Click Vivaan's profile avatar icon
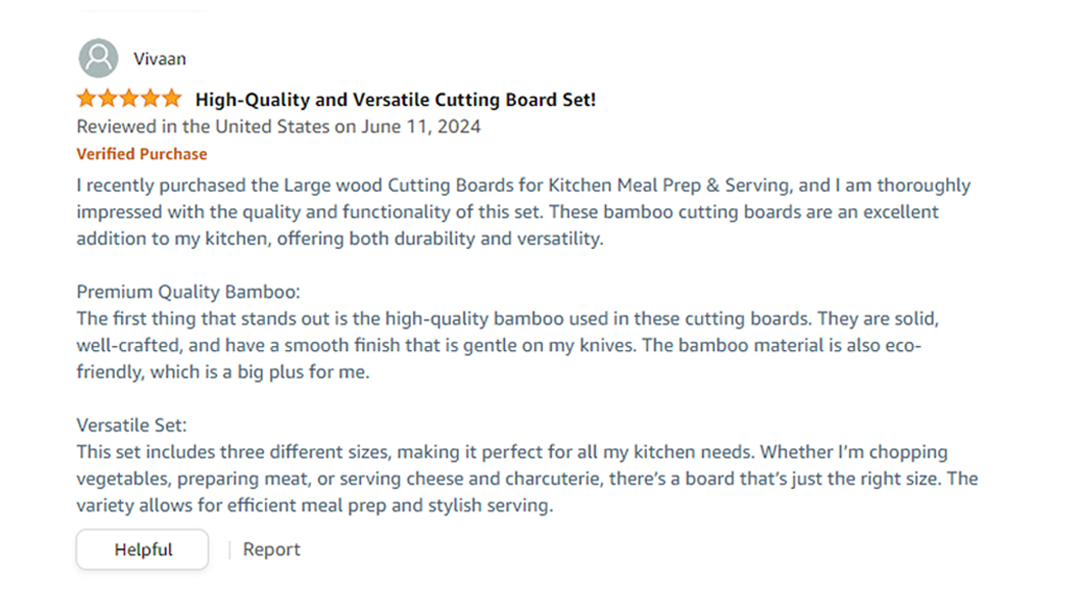The width and height of the screenshot is (1080, 608). coord(98,58)
